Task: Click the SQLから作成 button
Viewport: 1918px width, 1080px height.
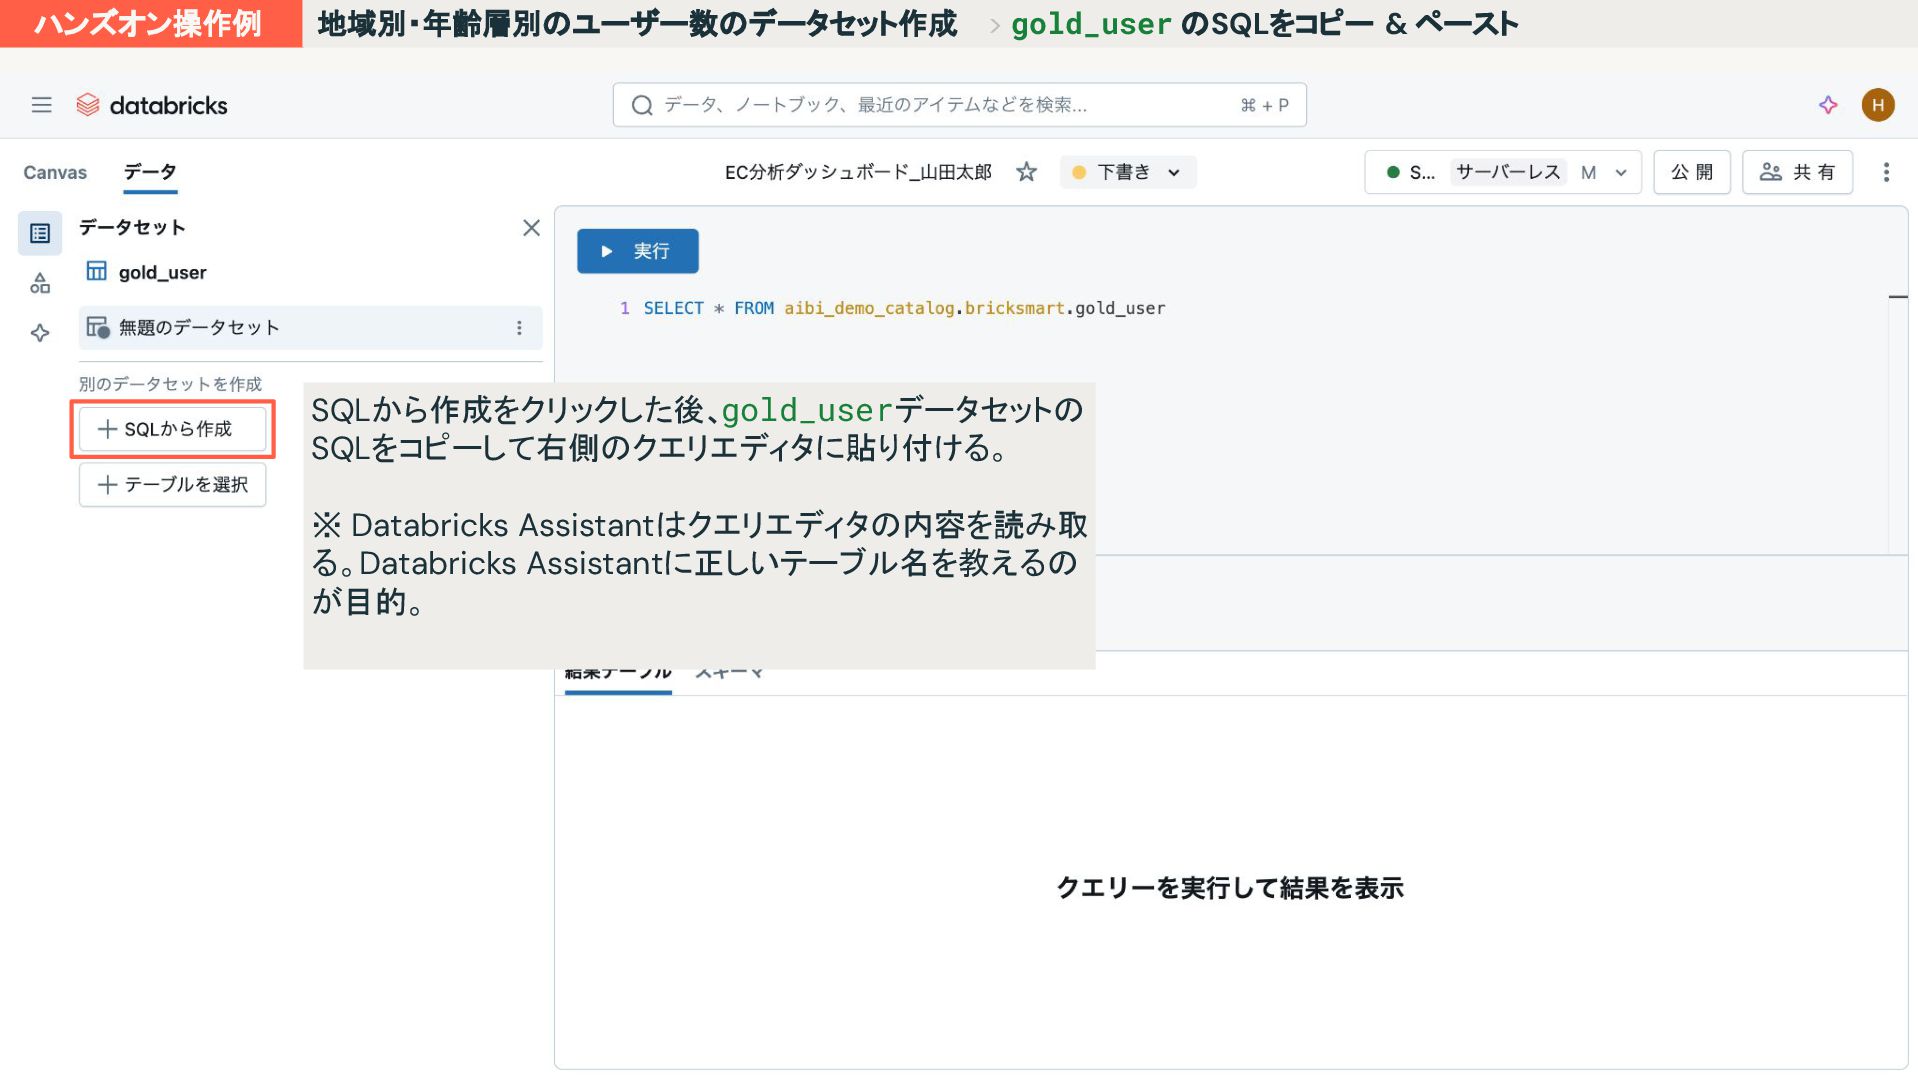Action: pyautogui.click(x=173, y=429)
